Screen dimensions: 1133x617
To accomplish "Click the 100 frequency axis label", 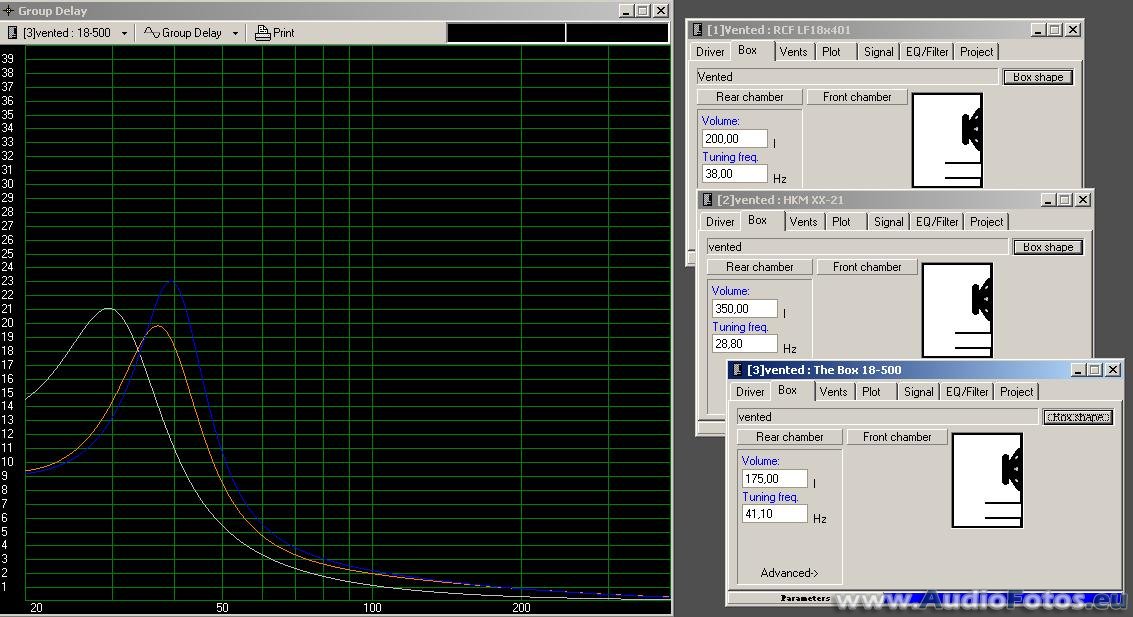I will pos(372,608).
